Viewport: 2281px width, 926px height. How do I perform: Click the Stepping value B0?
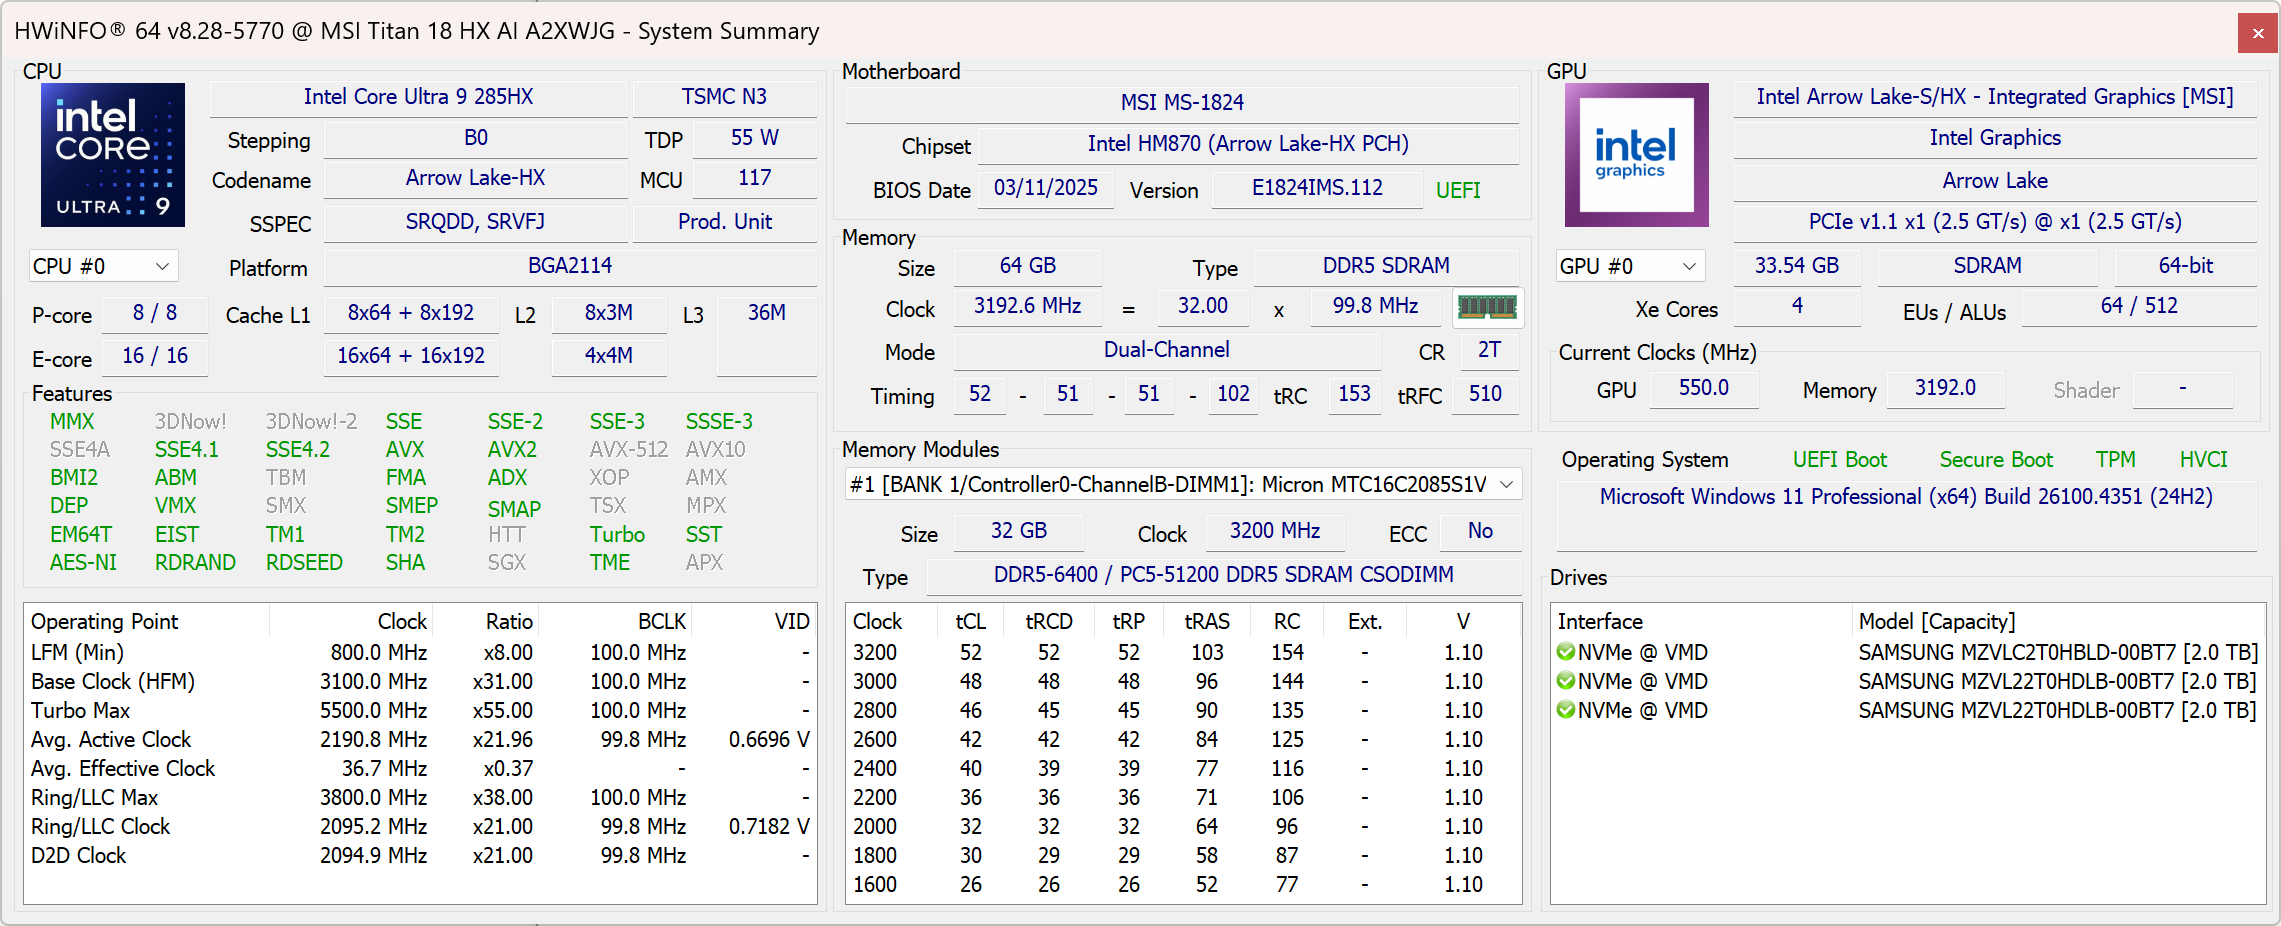click(476, 138)
